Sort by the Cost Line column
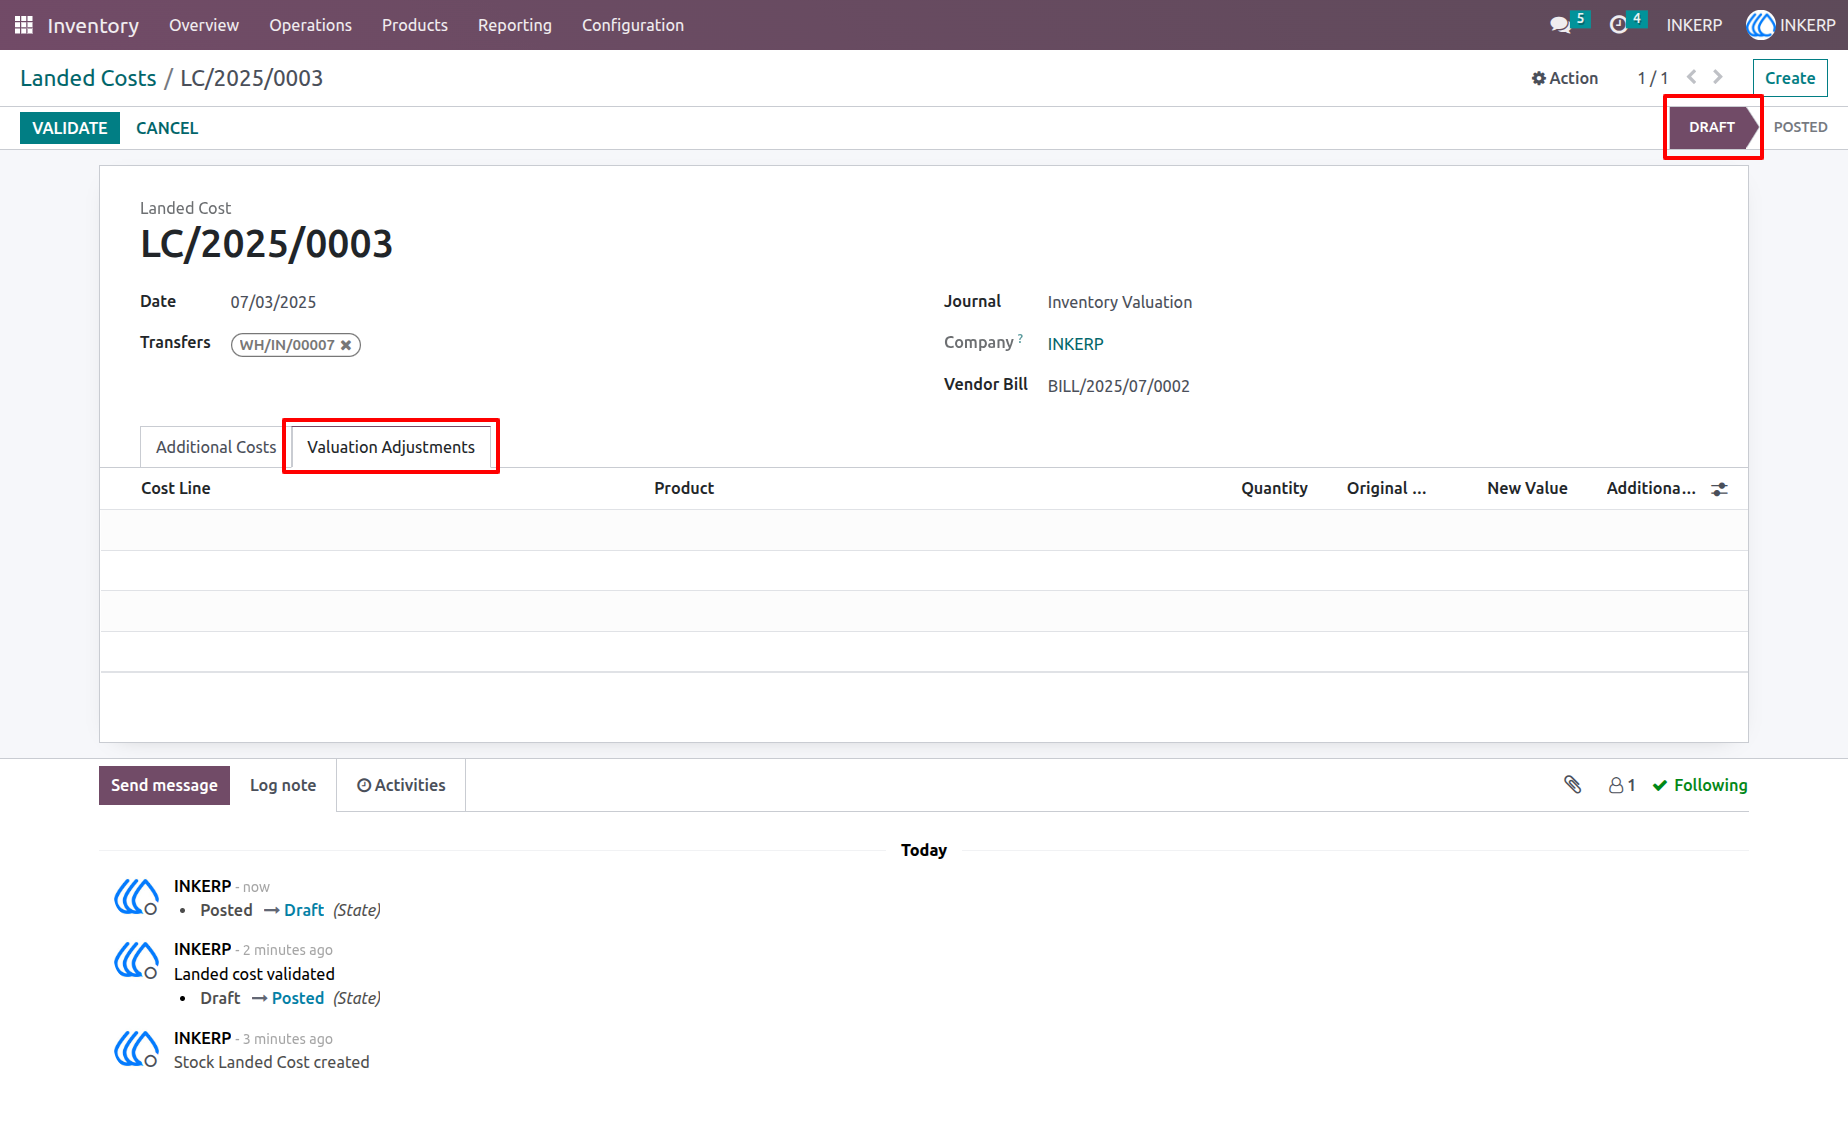This screenshot has height=1146, width=1848. [176, 488]
